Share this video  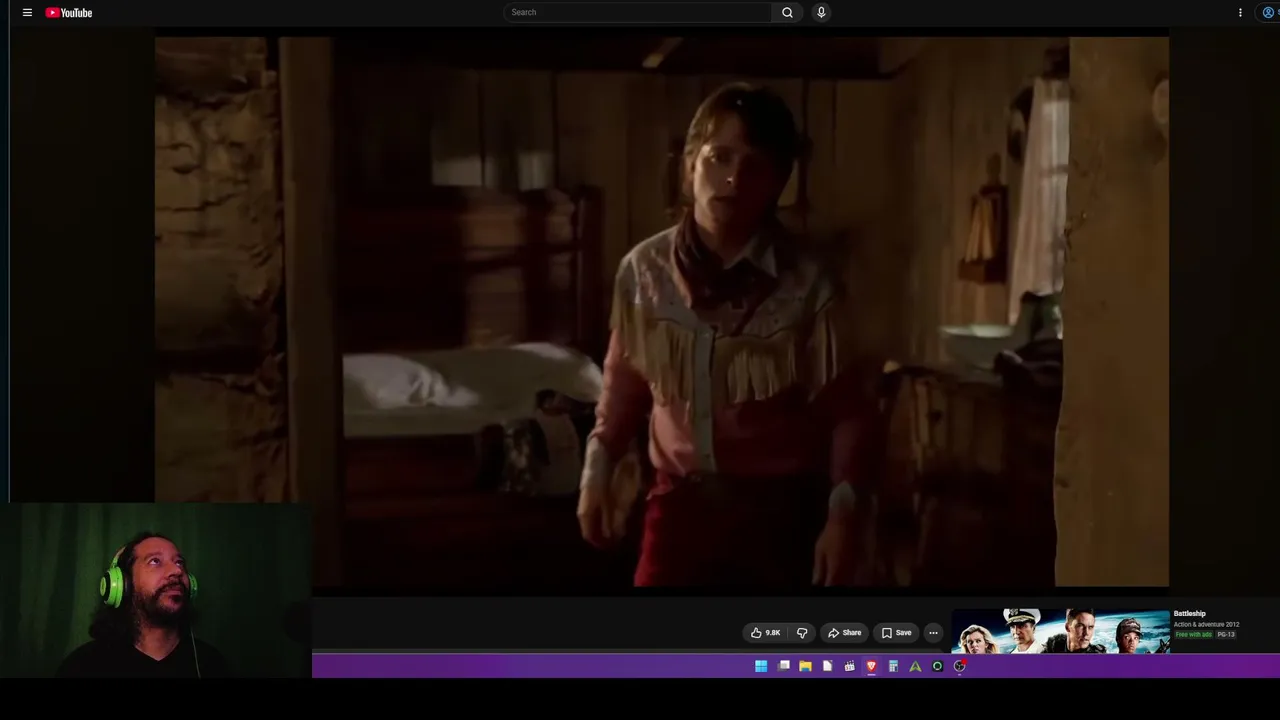[844, 633]
